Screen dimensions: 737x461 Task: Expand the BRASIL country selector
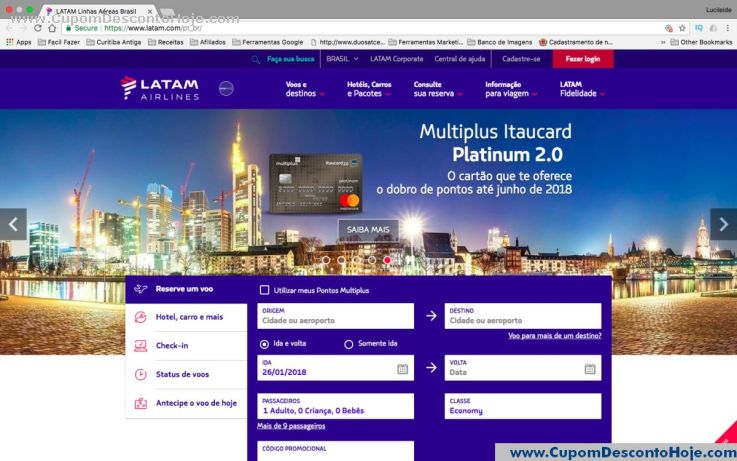point(342,59)
